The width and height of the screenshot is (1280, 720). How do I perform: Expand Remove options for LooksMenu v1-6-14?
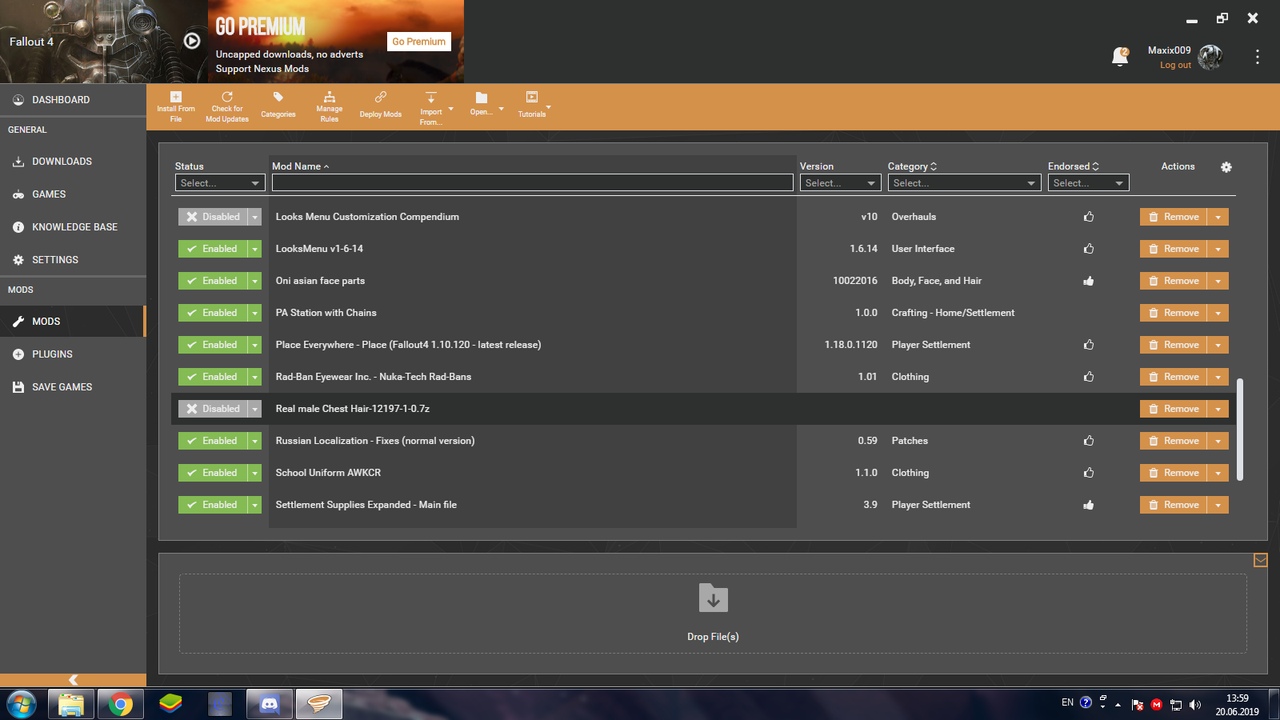click(x=1218, y=249)
